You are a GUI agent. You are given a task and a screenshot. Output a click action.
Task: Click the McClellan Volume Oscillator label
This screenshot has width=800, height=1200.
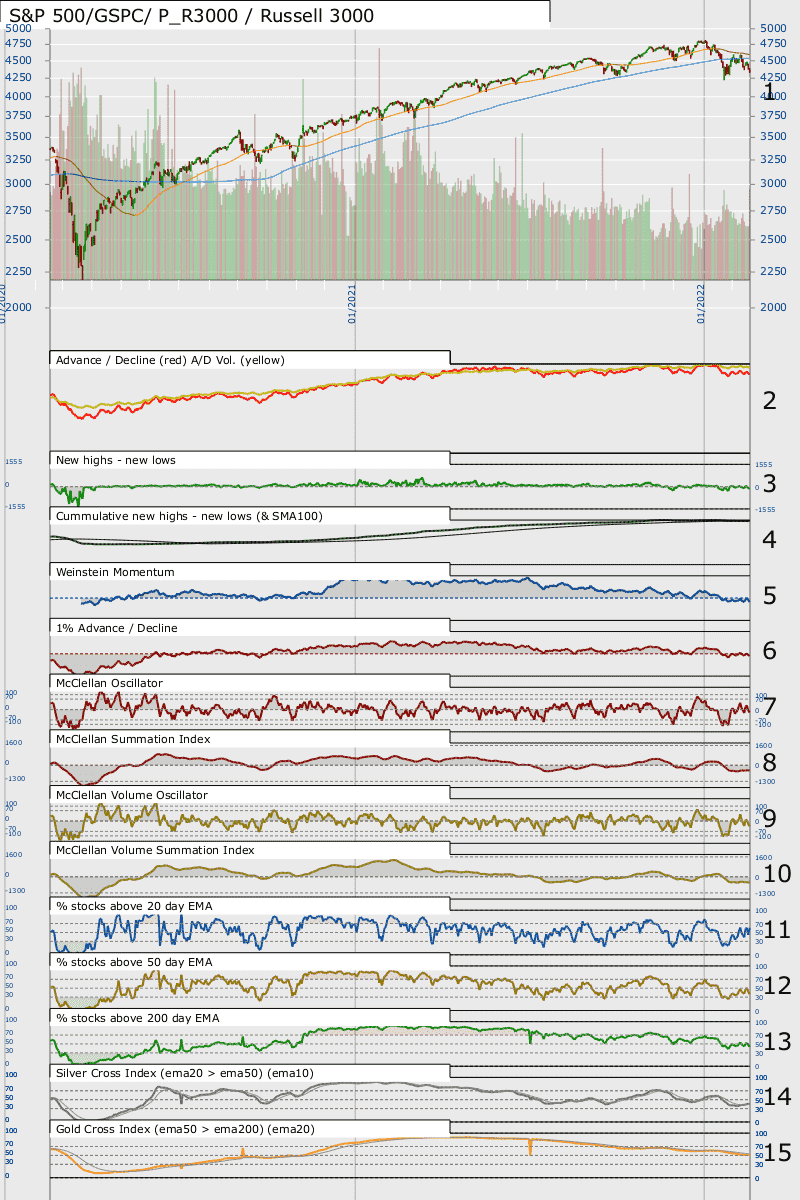132,795
